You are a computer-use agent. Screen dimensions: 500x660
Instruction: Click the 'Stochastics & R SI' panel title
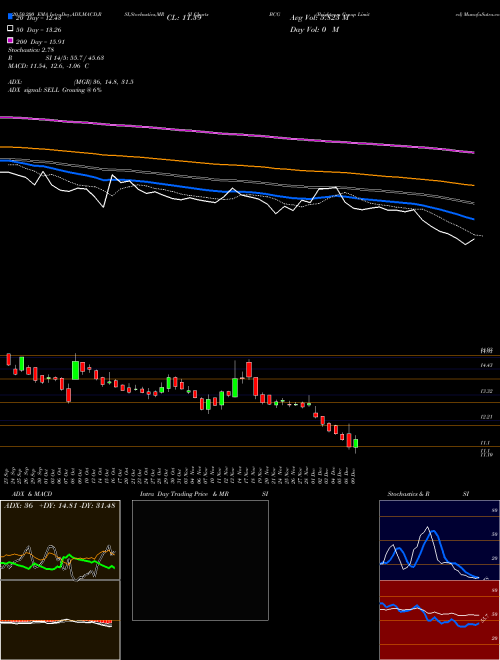[x=428, y=494]
